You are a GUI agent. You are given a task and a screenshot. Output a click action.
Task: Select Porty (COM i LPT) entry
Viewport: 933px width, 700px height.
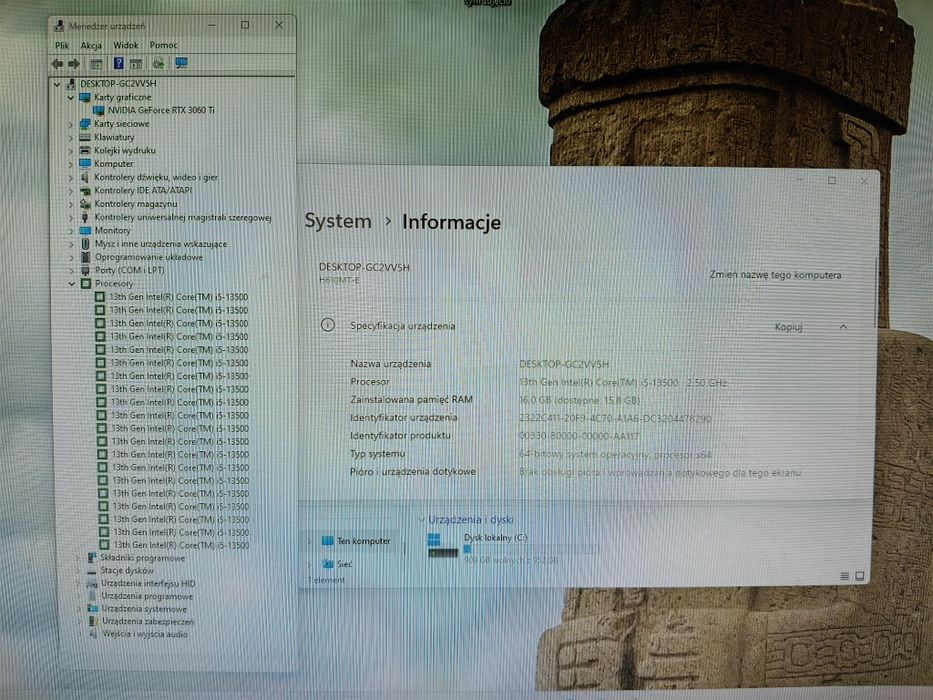coord(130,270)
